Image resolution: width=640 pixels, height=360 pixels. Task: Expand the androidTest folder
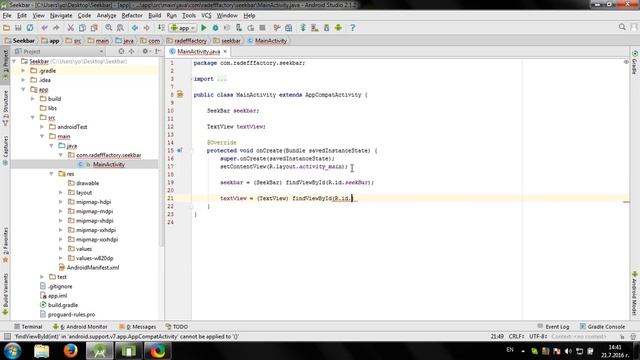pos(42,127)
